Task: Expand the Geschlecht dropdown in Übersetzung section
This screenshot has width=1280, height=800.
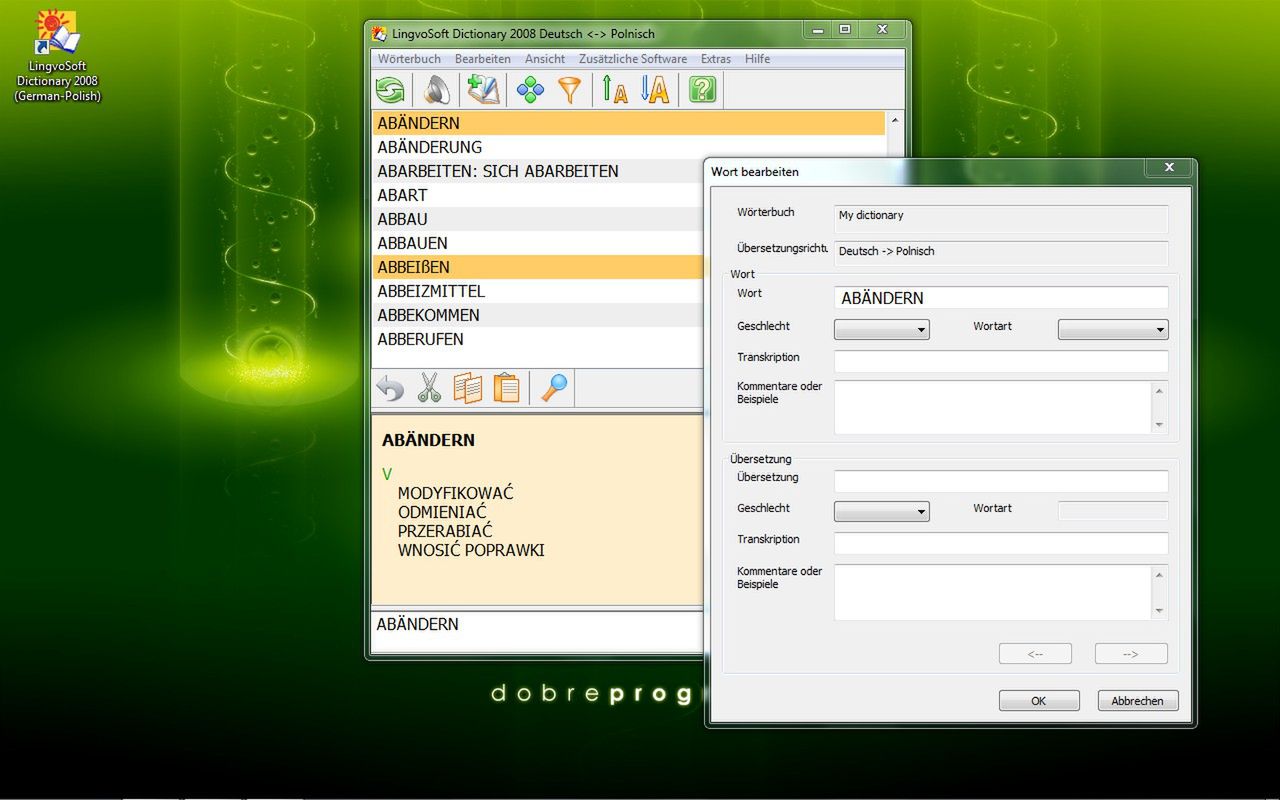Action: (881, 511)
